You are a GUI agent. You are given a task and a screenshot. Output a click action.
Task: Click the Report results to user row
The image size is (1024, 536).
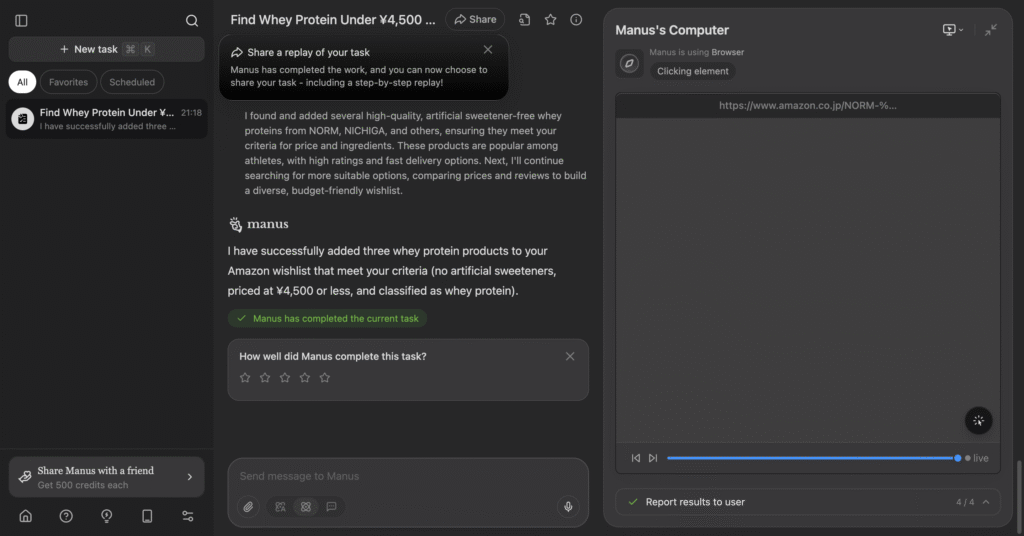pos(808,502)
